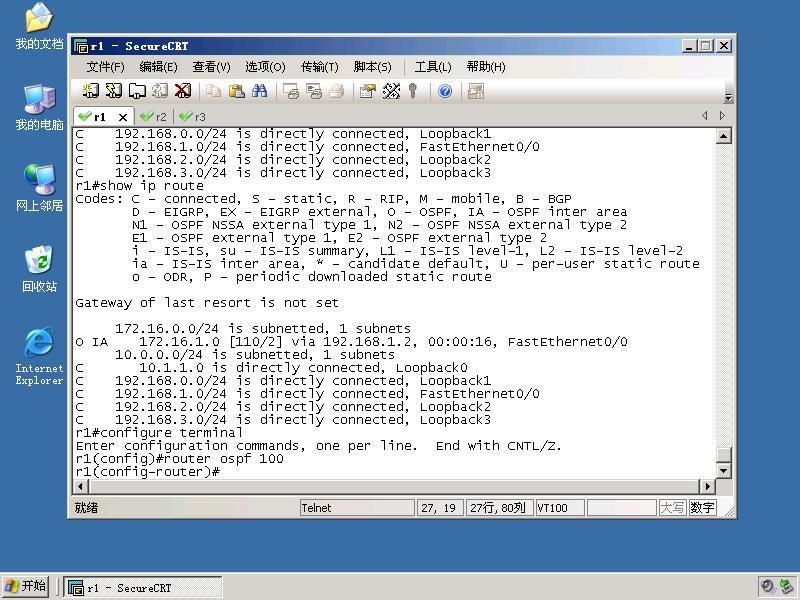
Task: Click the Print Selection icon
Action: (314, 91)
